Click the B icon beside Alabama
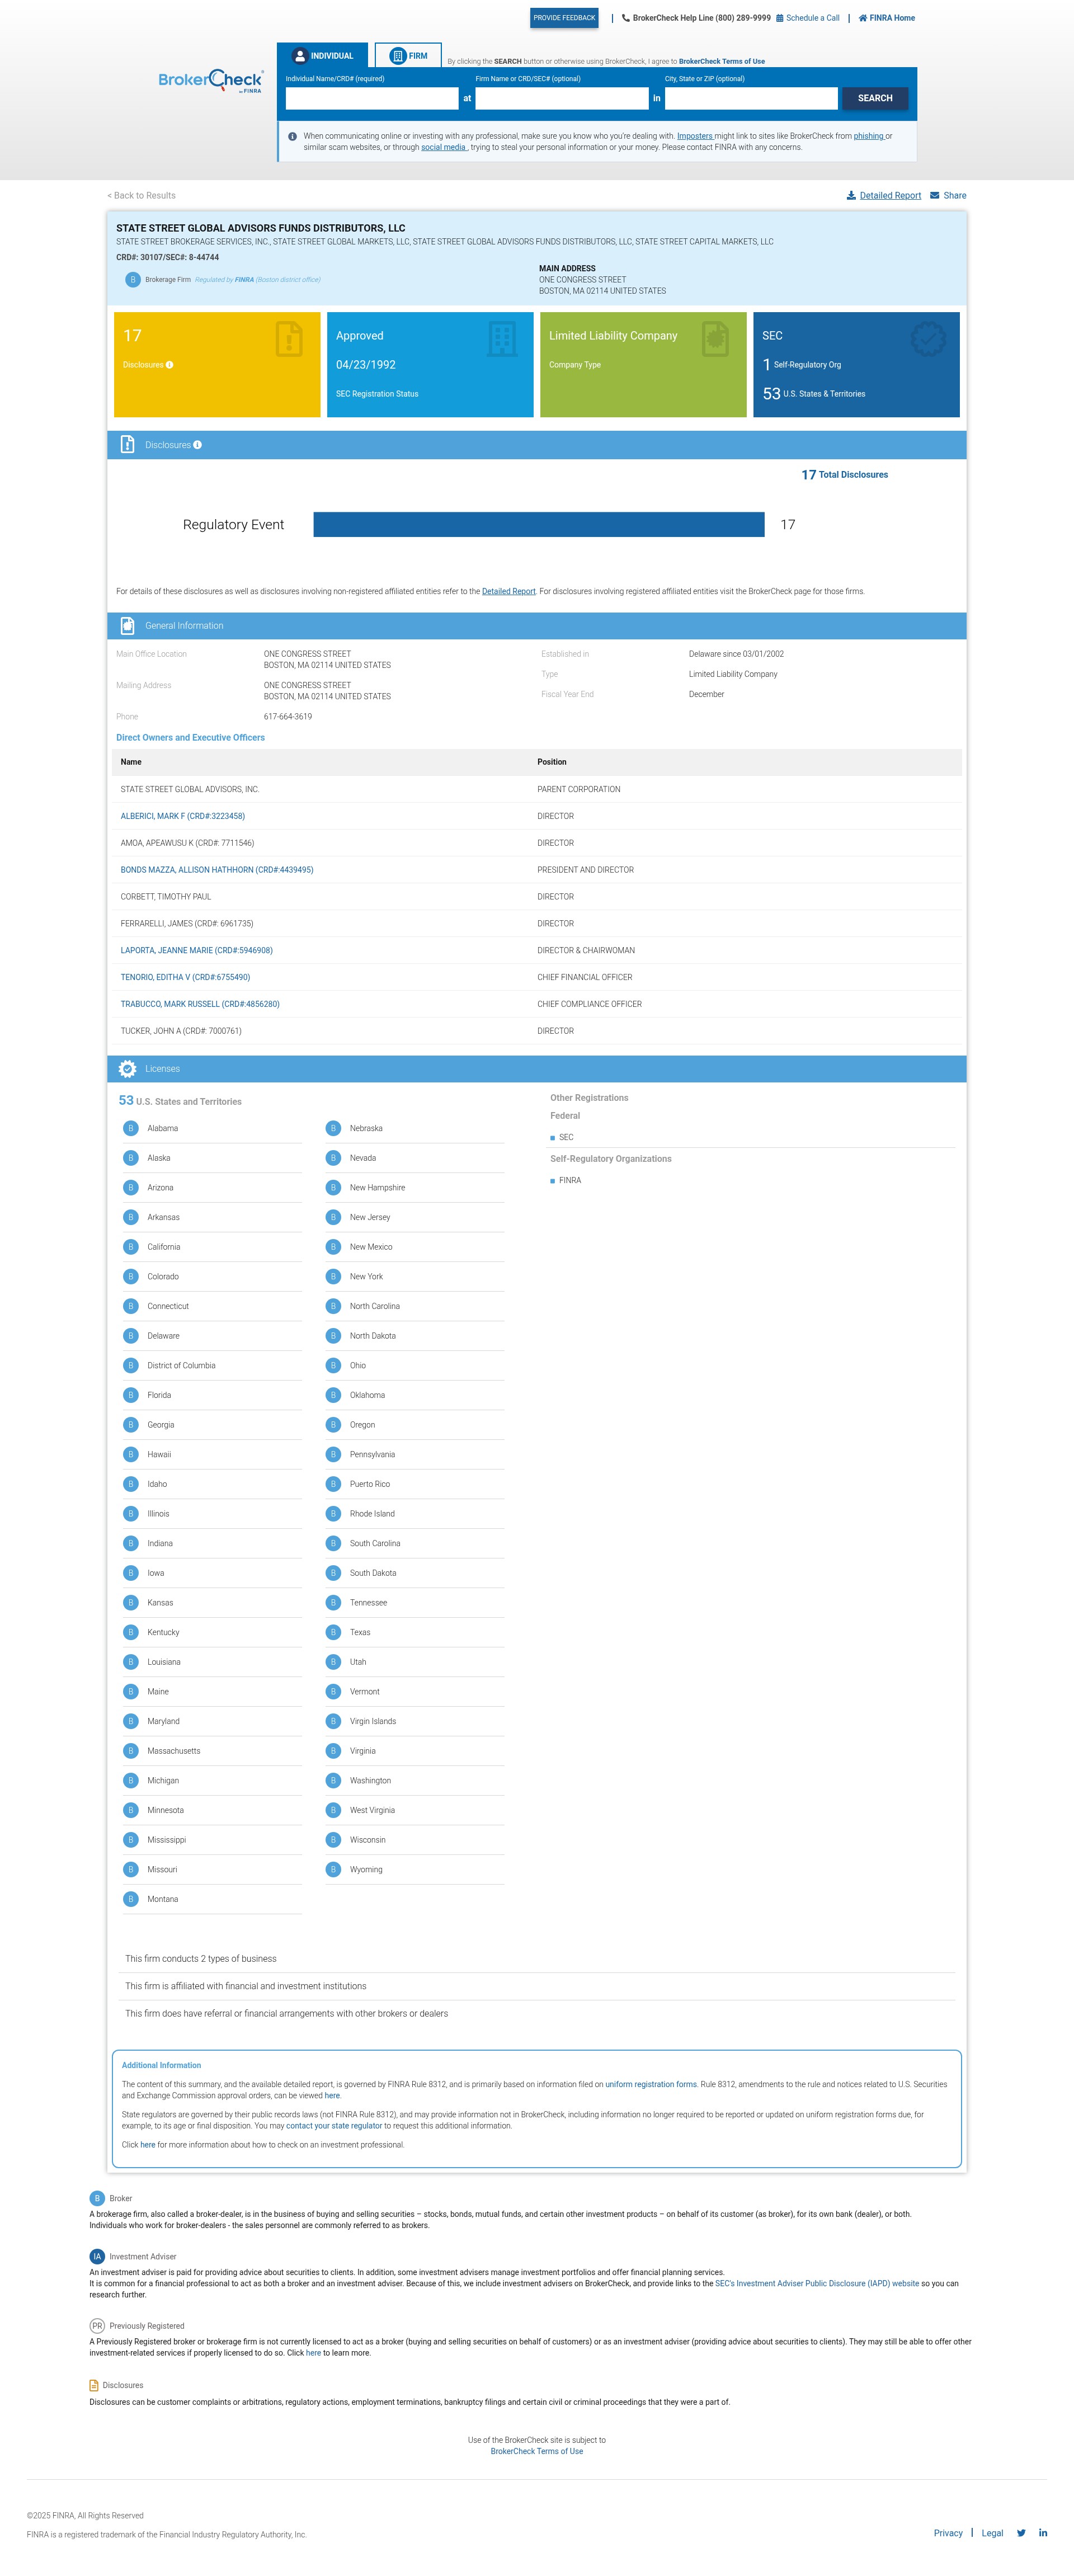Viewport: 1074px width, 2576px height. (130, 1128)
